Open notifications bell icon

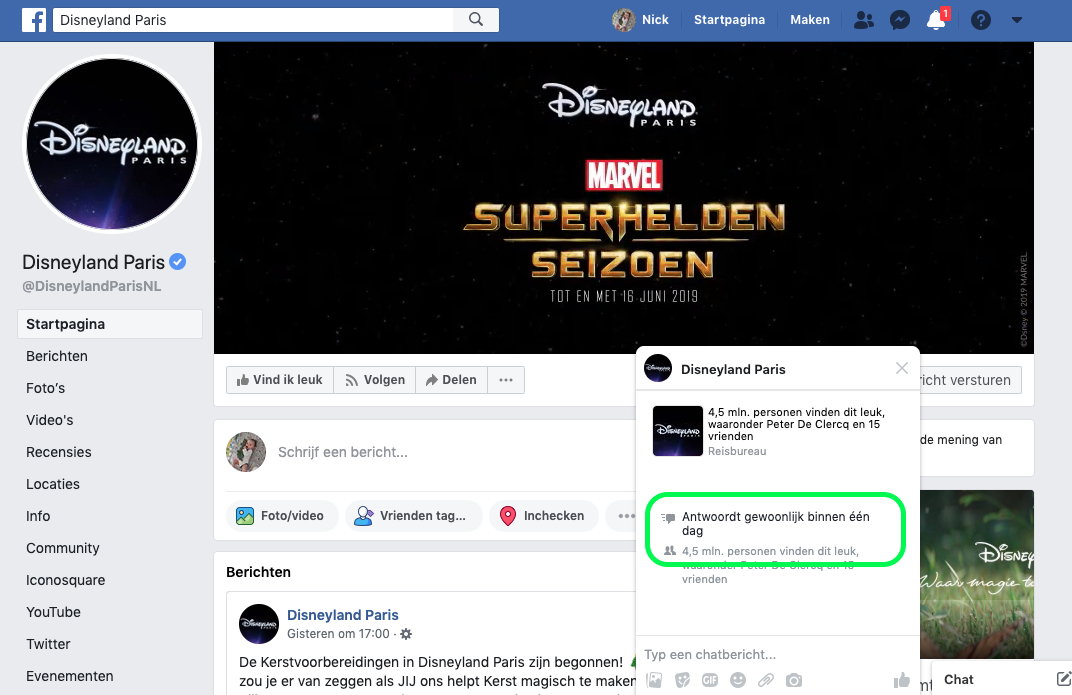coord(936,21)
